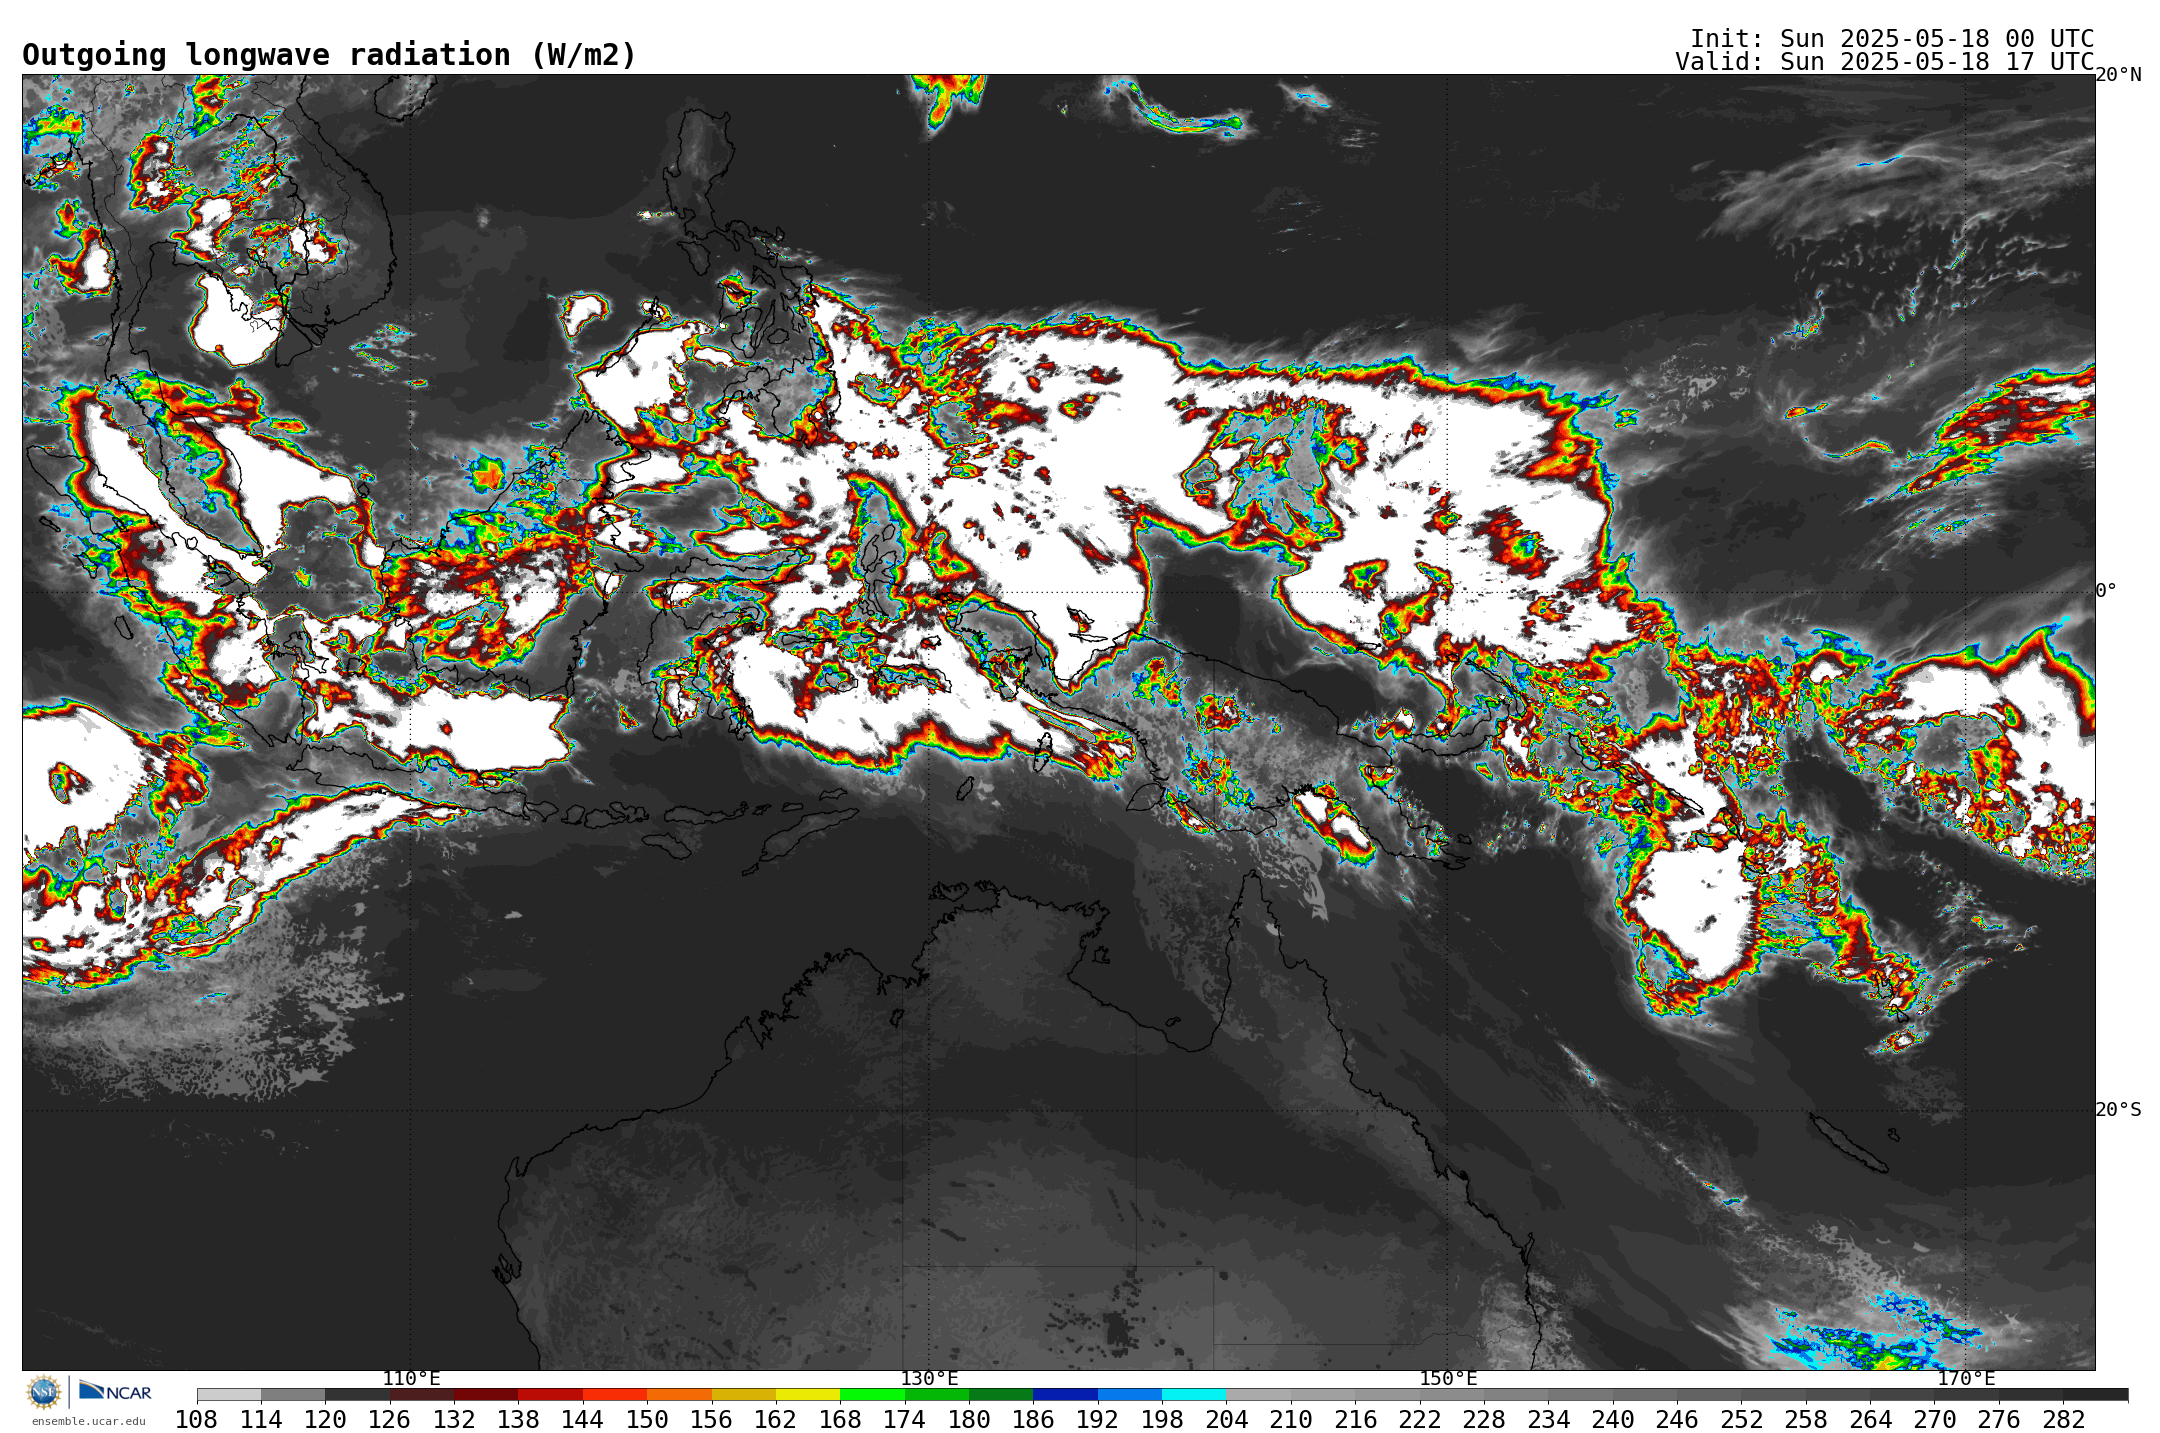Click the 'Init: Sun 2025-05-18 00 UTC' text
The image size is (2160, 1433).
coord(1892,39)
